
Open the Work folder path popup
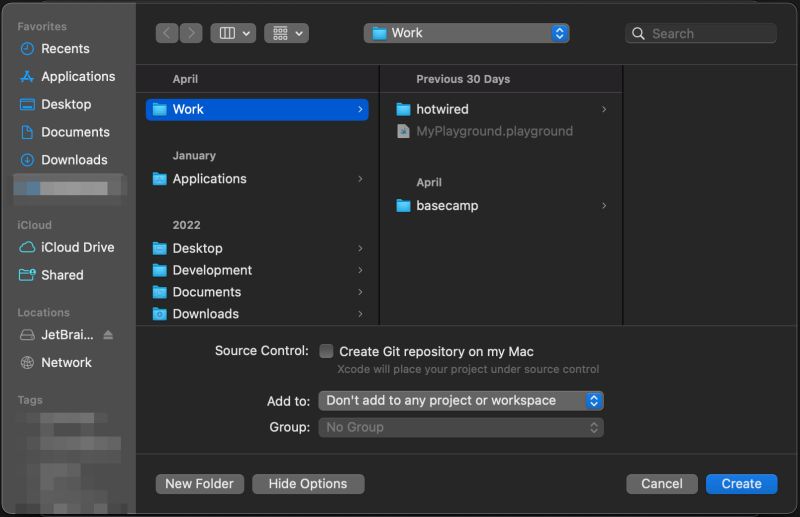[x=466, y=33]
